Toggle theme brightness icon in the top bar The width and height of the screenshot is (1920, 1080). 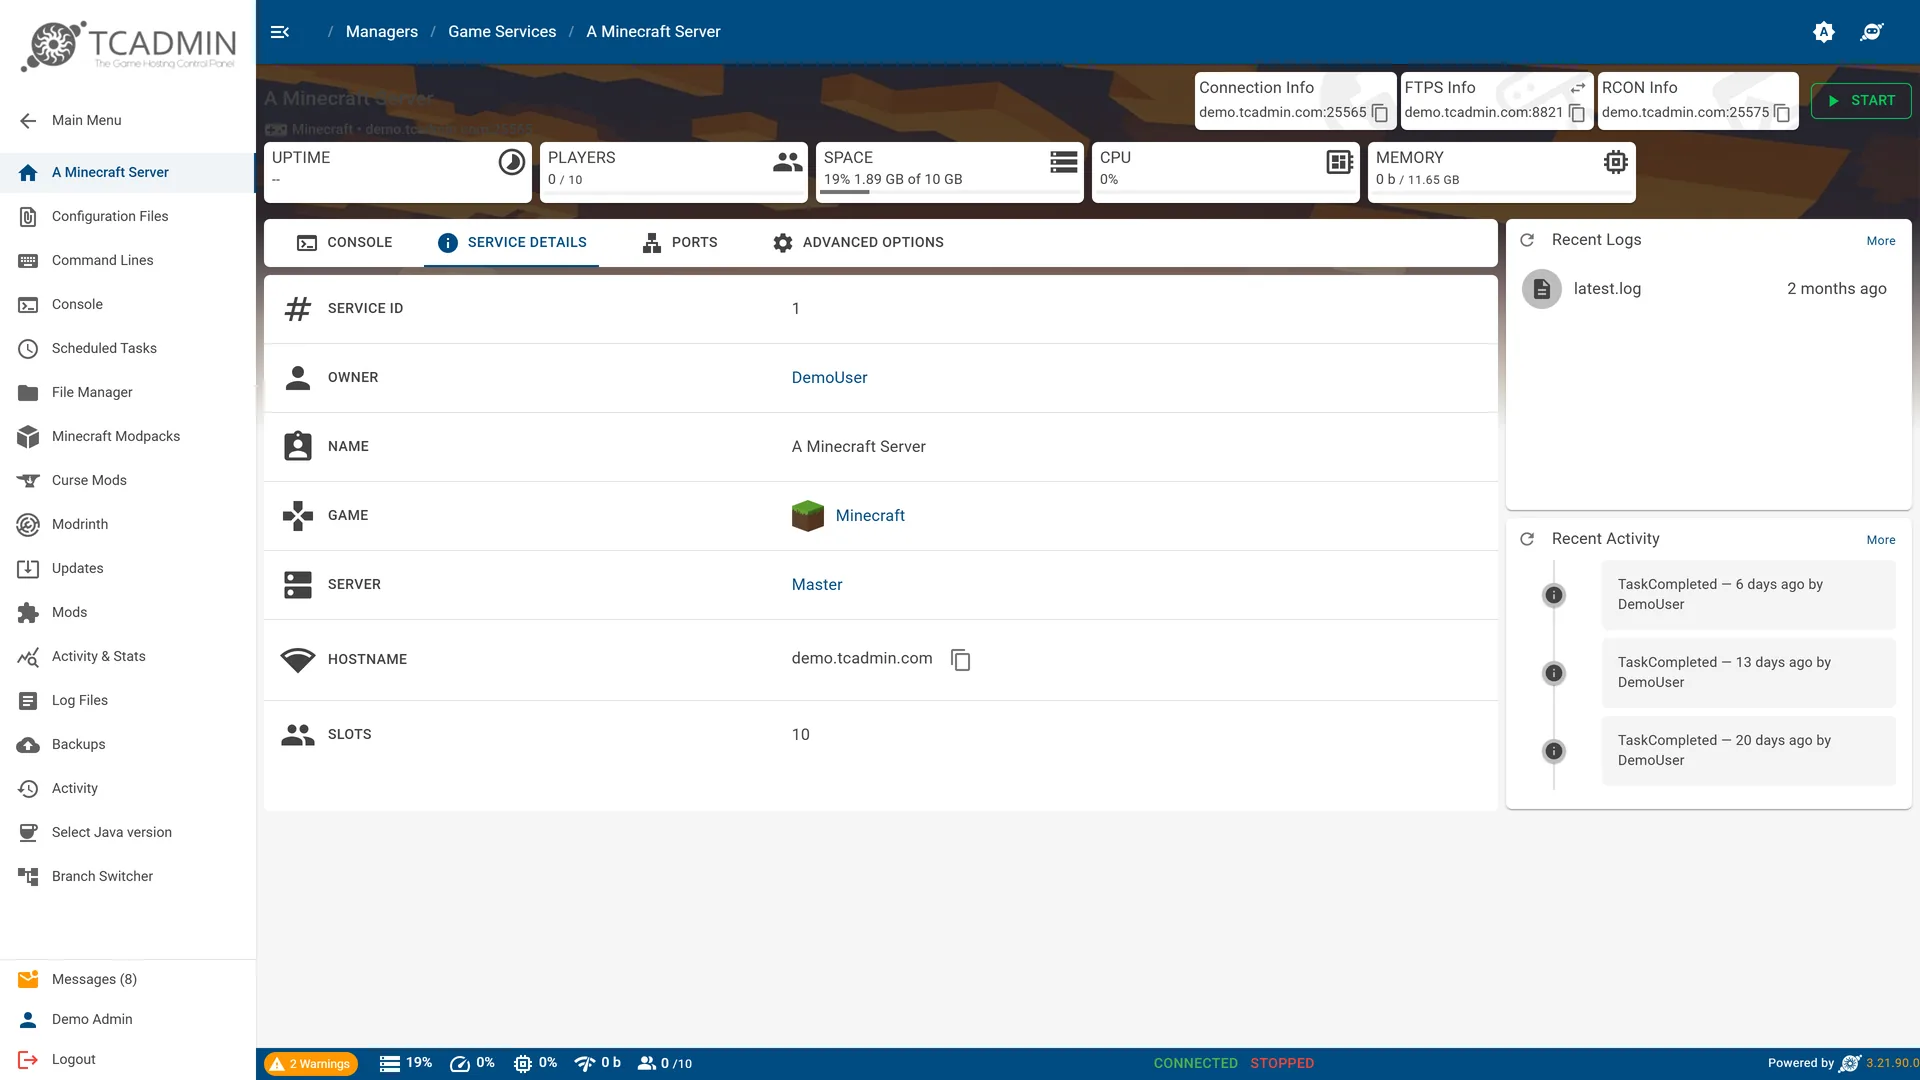1824,32
